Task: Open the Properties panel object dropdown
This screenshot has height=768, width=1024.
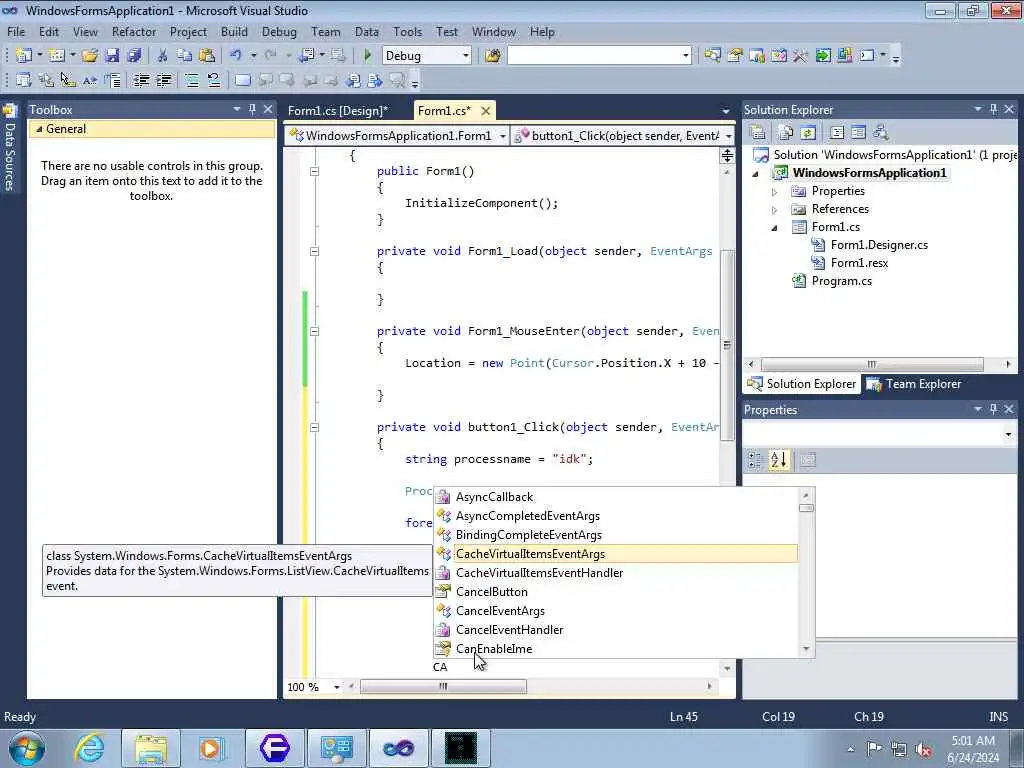Action: [1008, 434]
